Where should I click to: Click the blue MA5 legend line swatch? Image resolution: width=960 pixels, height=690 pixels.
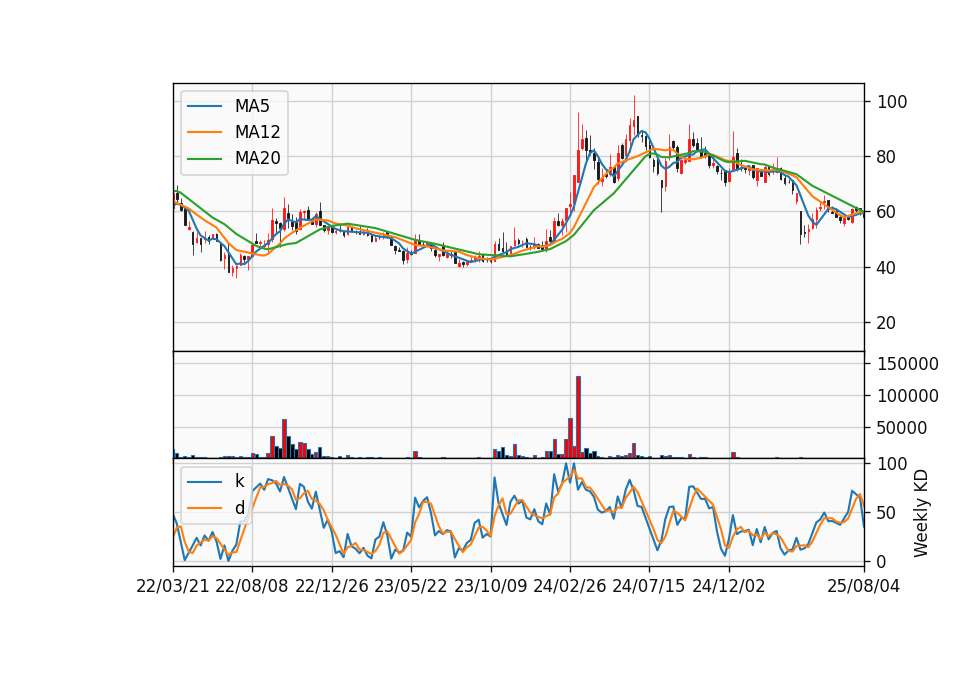click(x=204, y=107)
